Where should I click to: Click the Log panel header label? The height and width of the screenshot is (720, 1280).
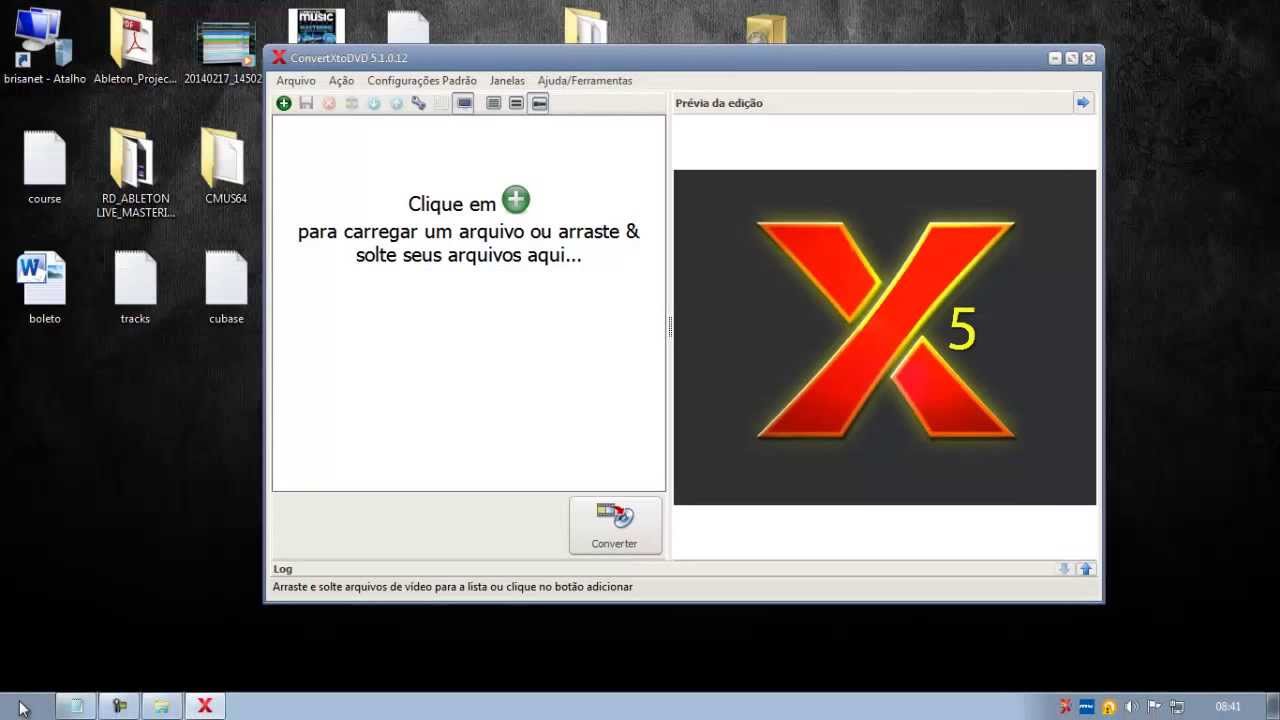283,569
